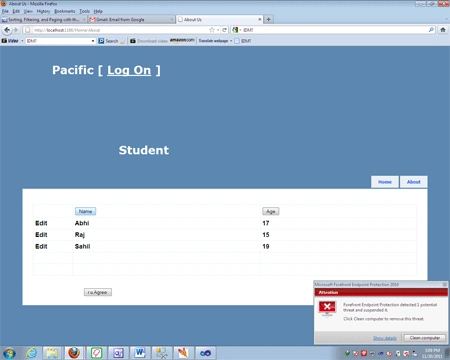450x360 pixels.
Task: Click the Log On link
Action: click(129, 70)
